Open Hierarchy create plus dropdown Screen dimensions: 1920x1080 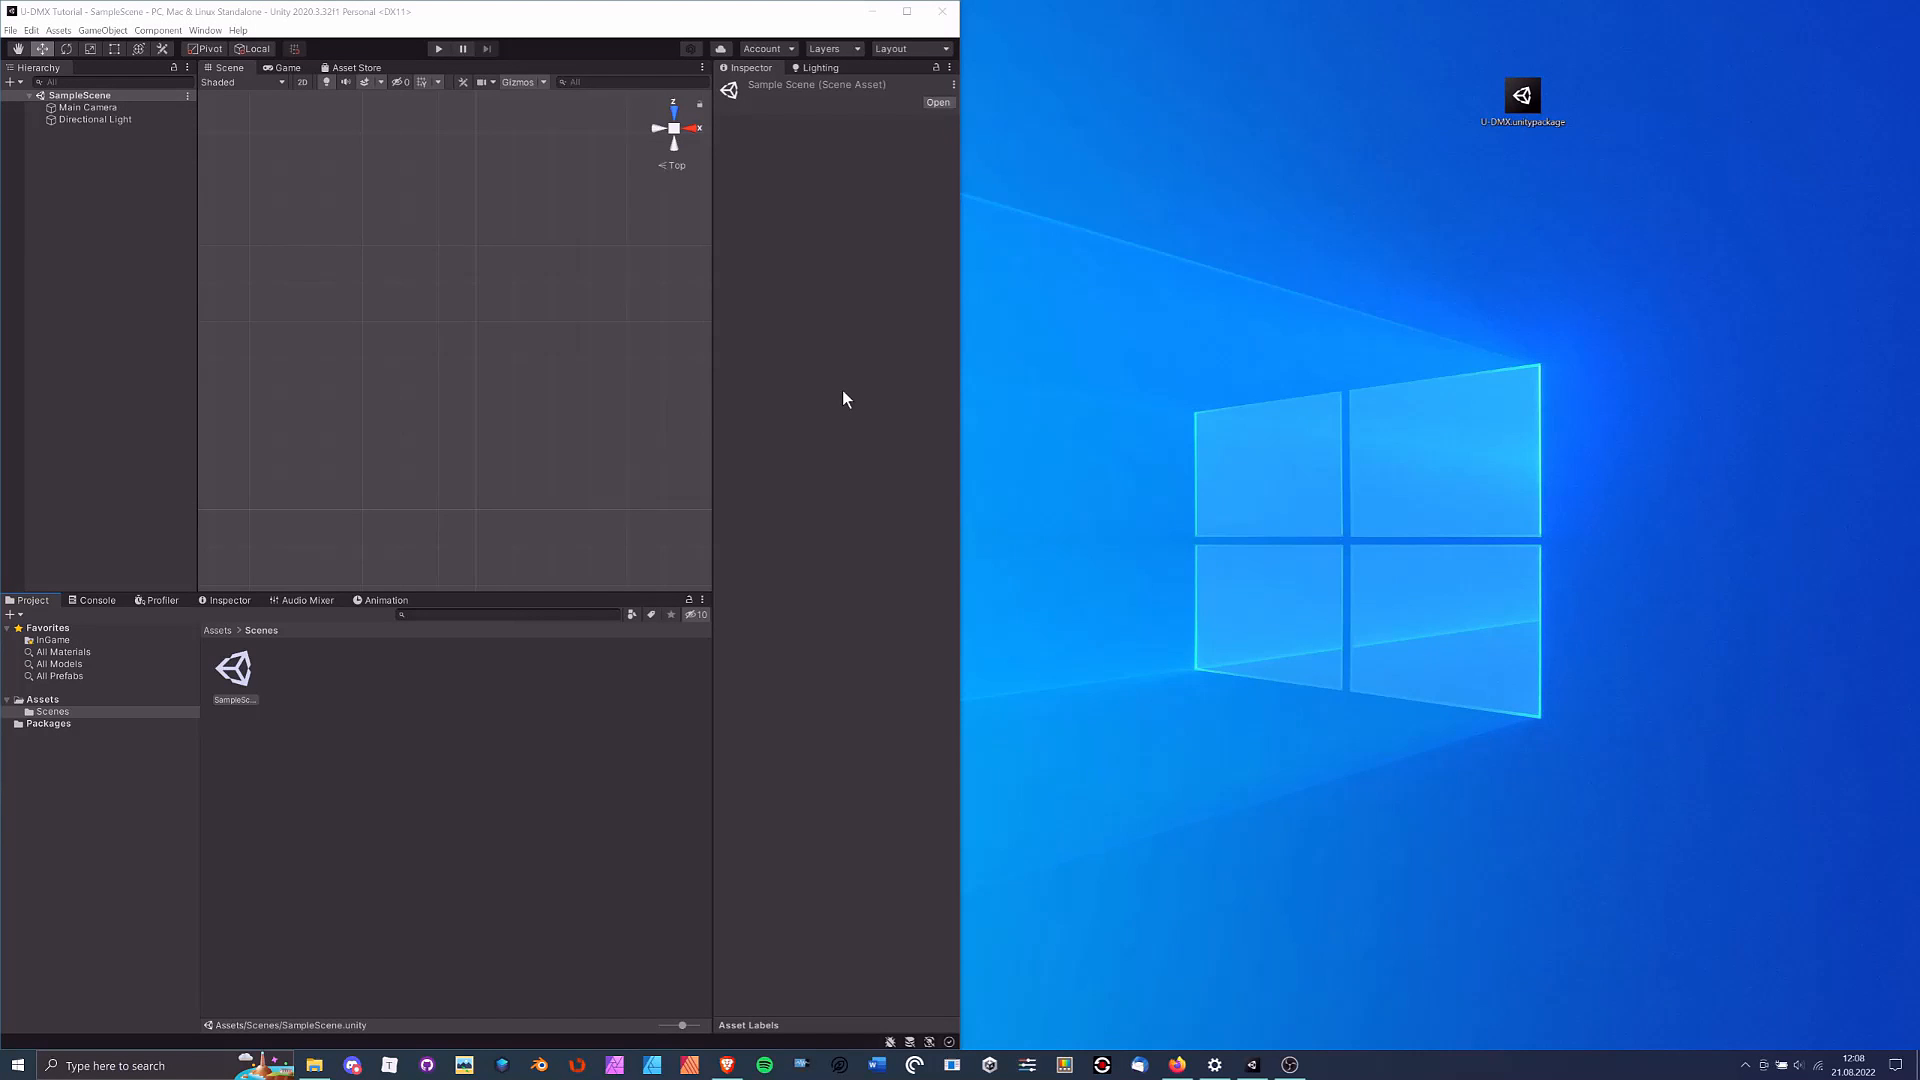14,82
